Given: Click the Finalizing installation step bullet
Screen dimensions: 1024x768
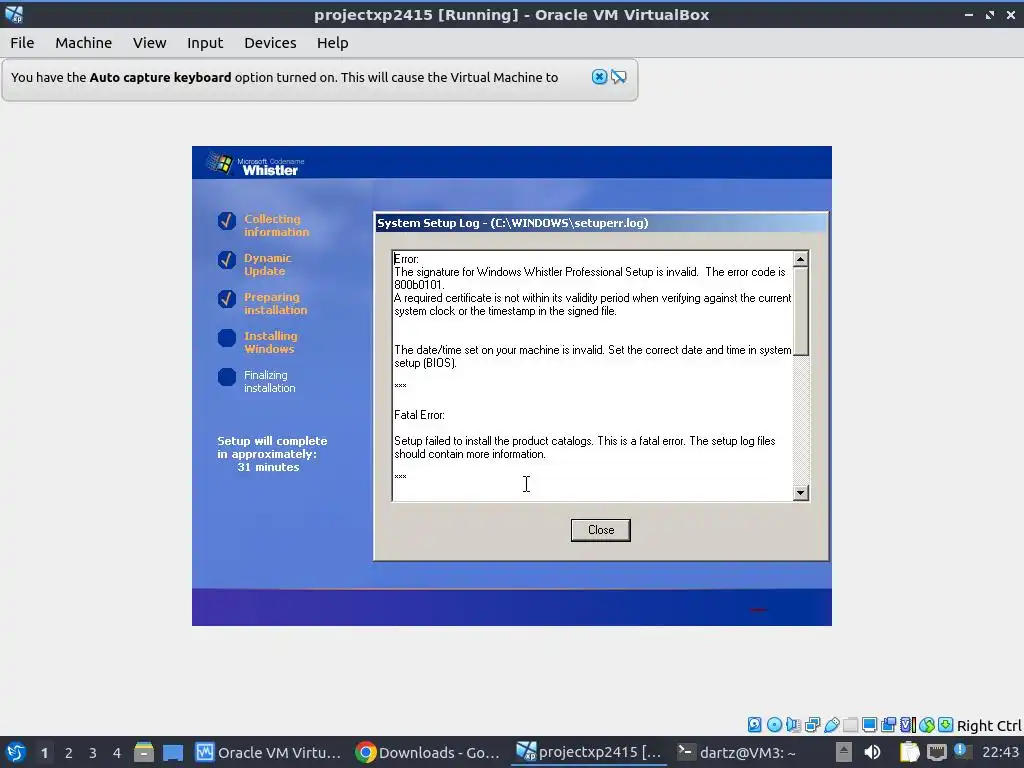Looking at the screenshot, I should 227,377.
